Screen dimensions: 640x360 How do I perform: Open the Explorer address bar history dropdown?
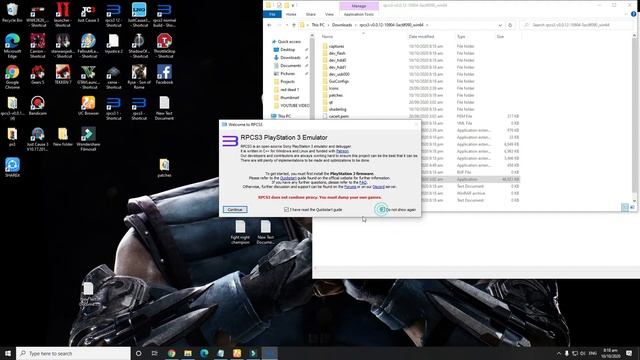point(500,25)
